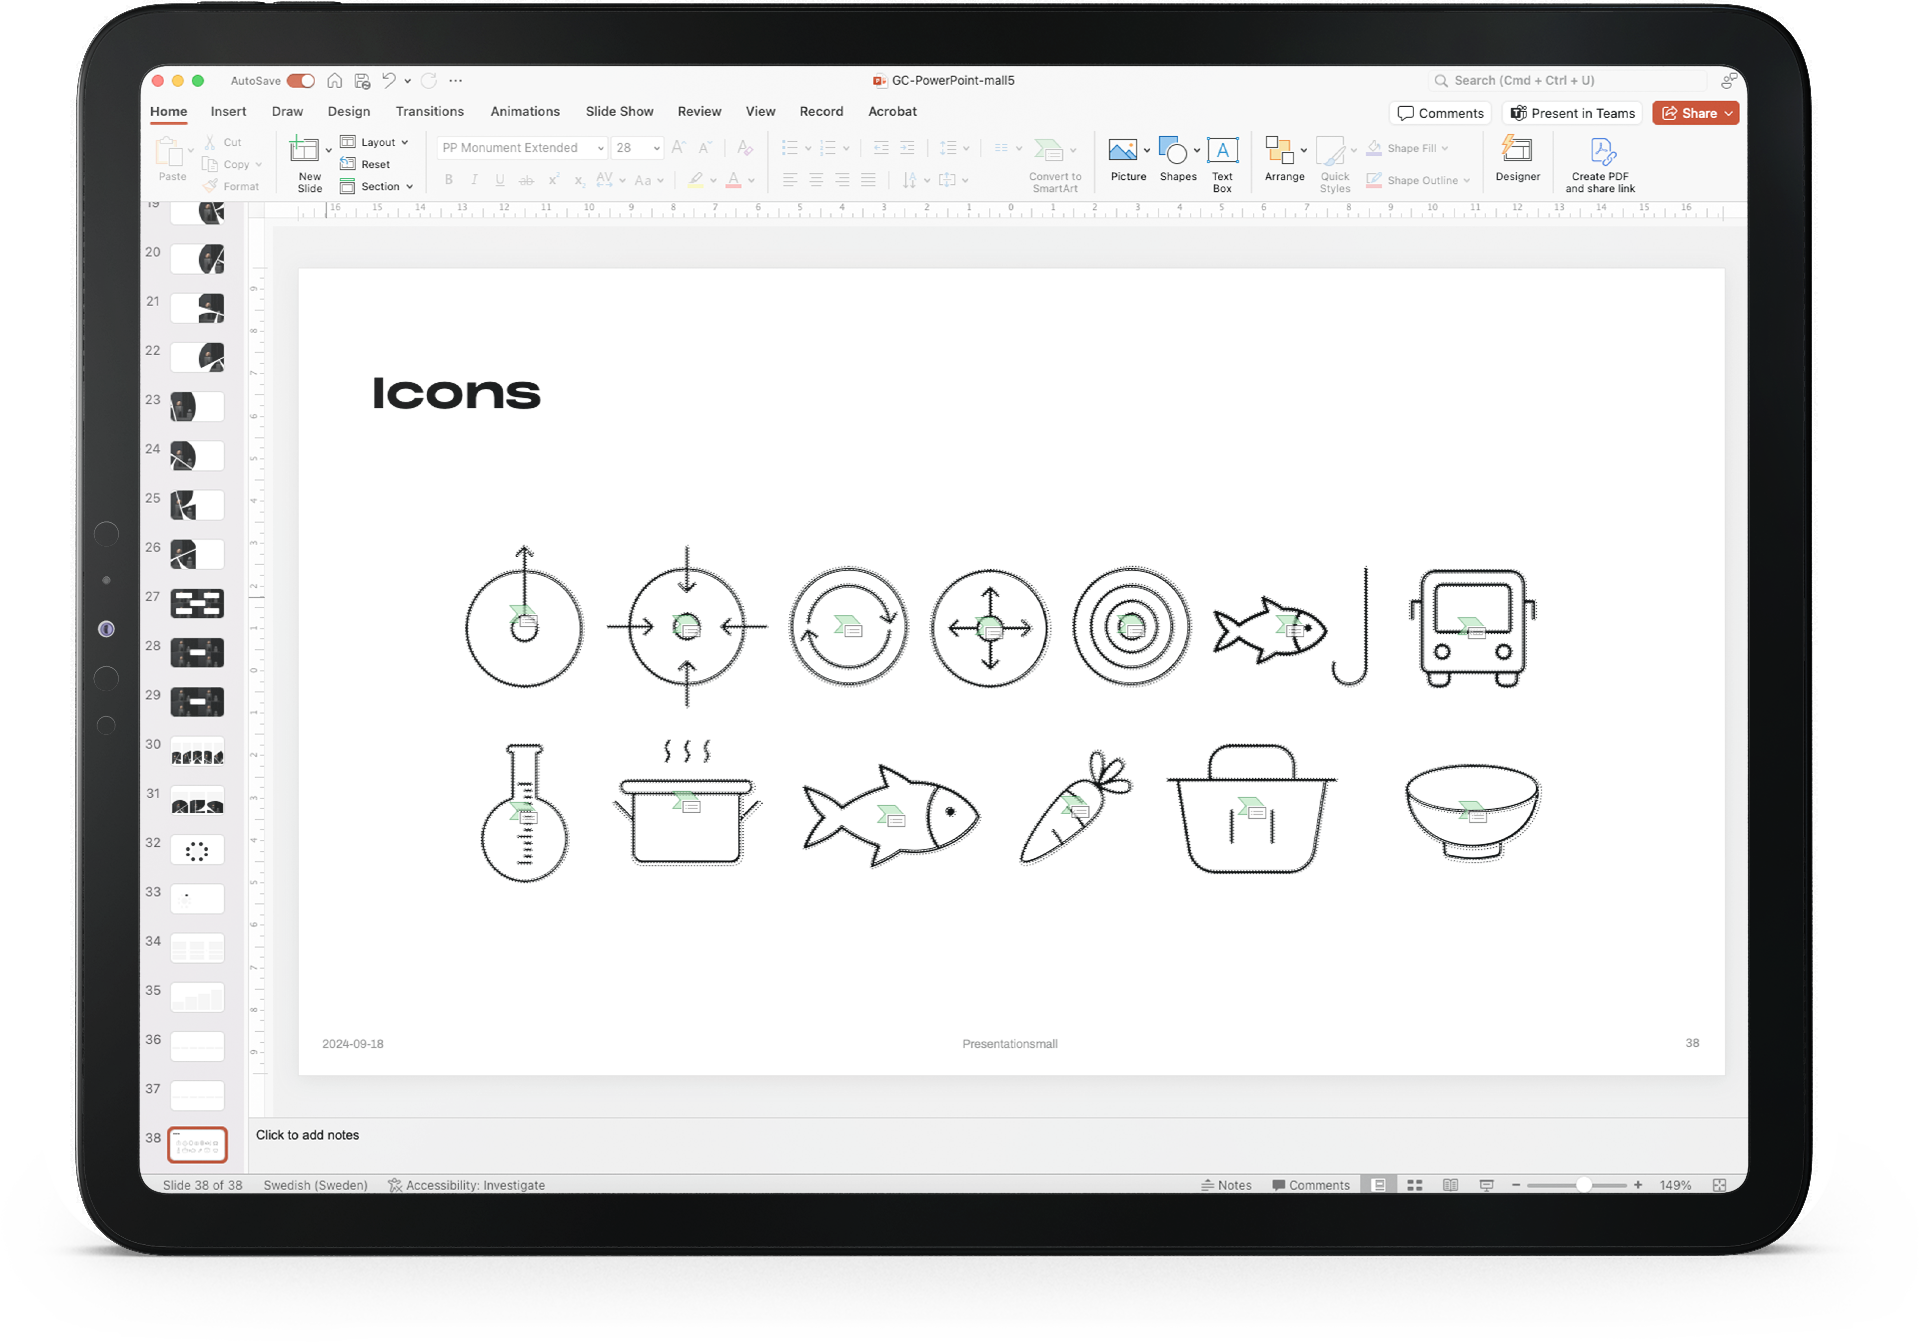This screenshot has height=1342, width=1919.
Task: Open the more options ellipsis in title bar
Action: (456, 80)
